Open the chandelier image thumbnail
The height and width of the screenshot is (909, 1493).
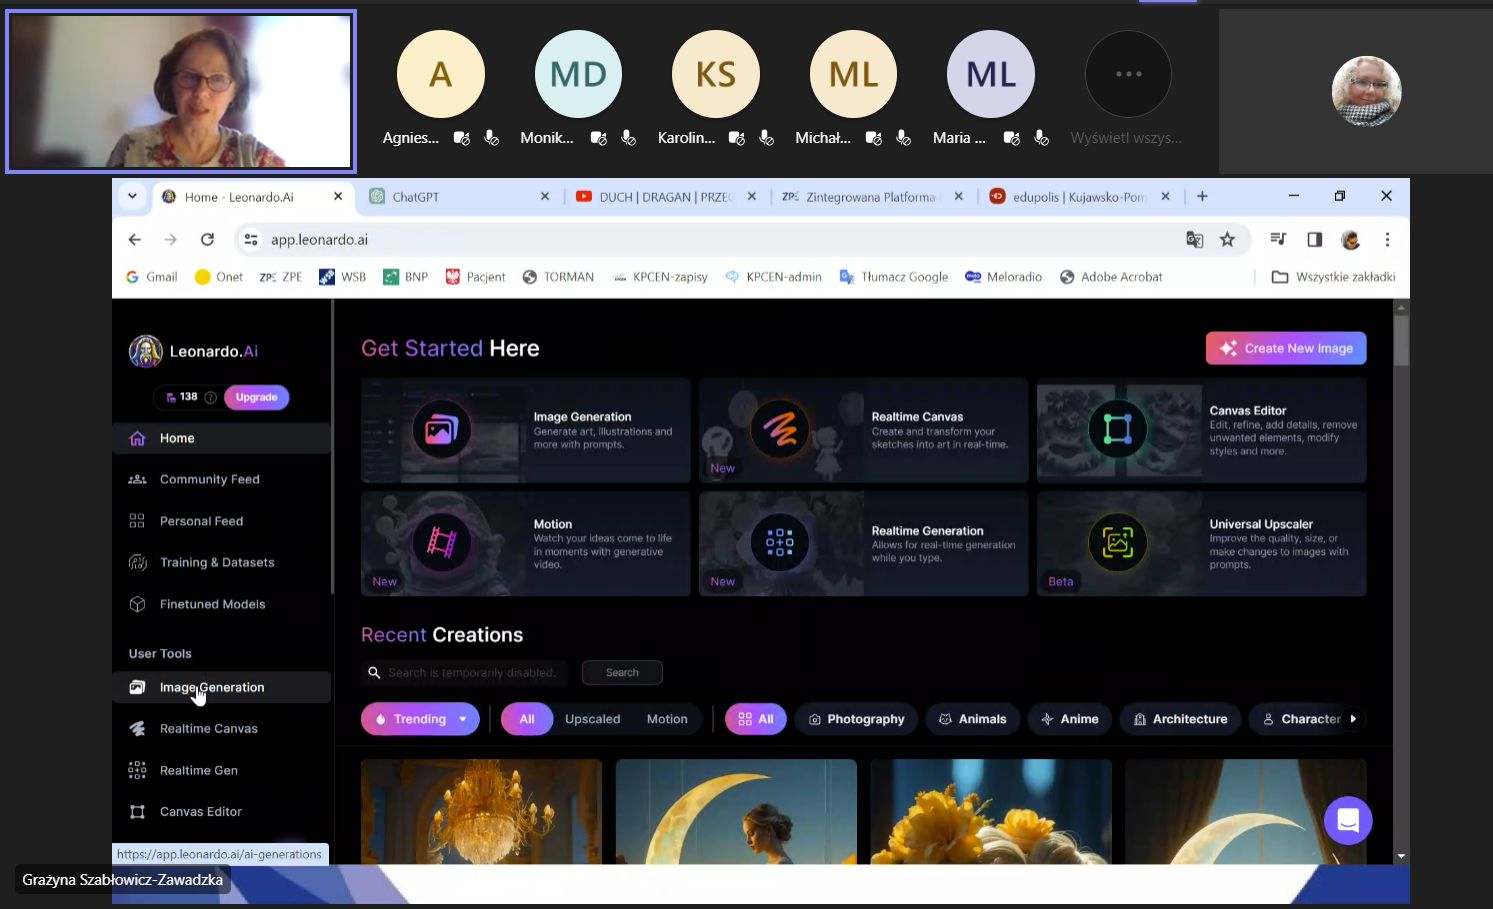pyautogui.click(x=481, y=811)
